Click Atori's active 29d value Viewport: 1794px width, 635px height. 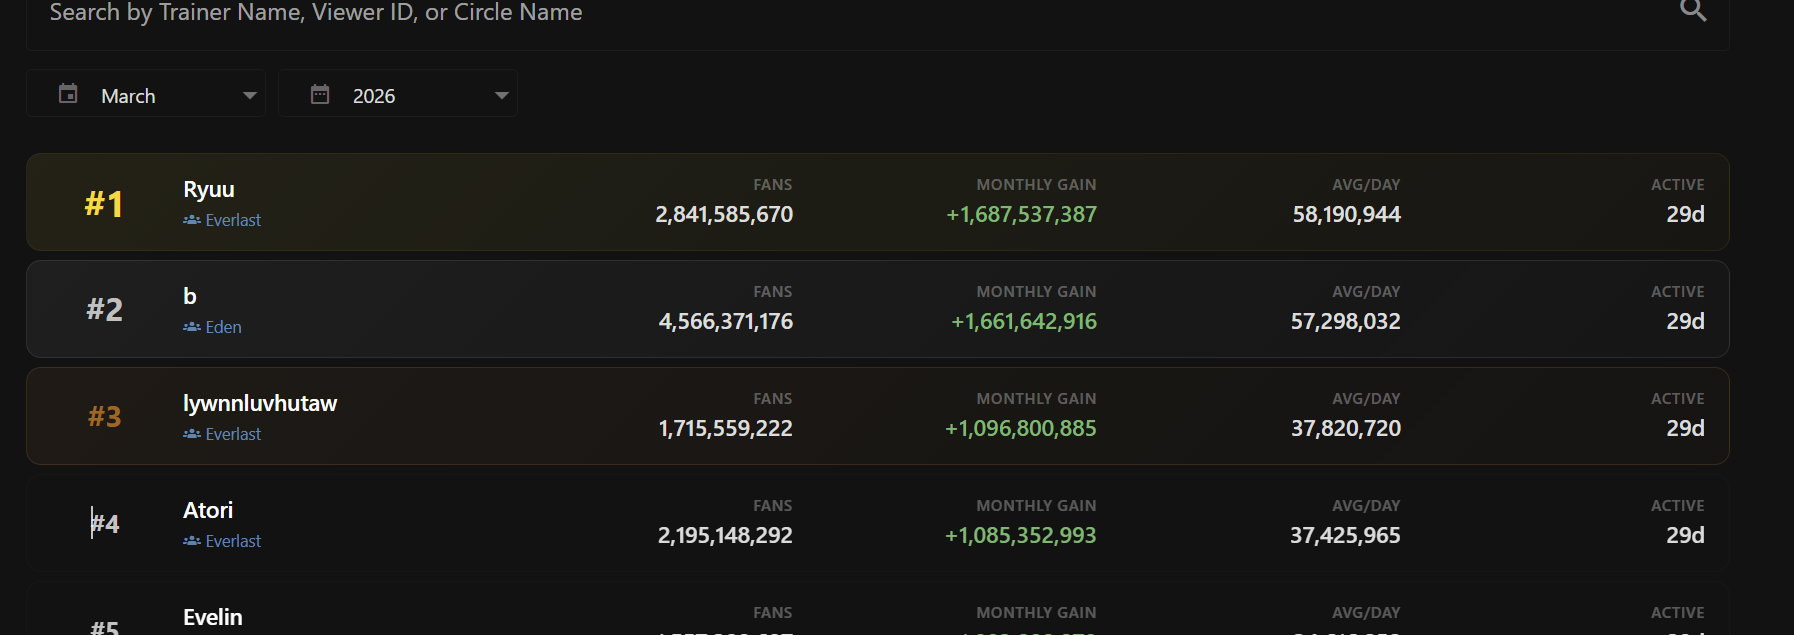point(1685,535)
